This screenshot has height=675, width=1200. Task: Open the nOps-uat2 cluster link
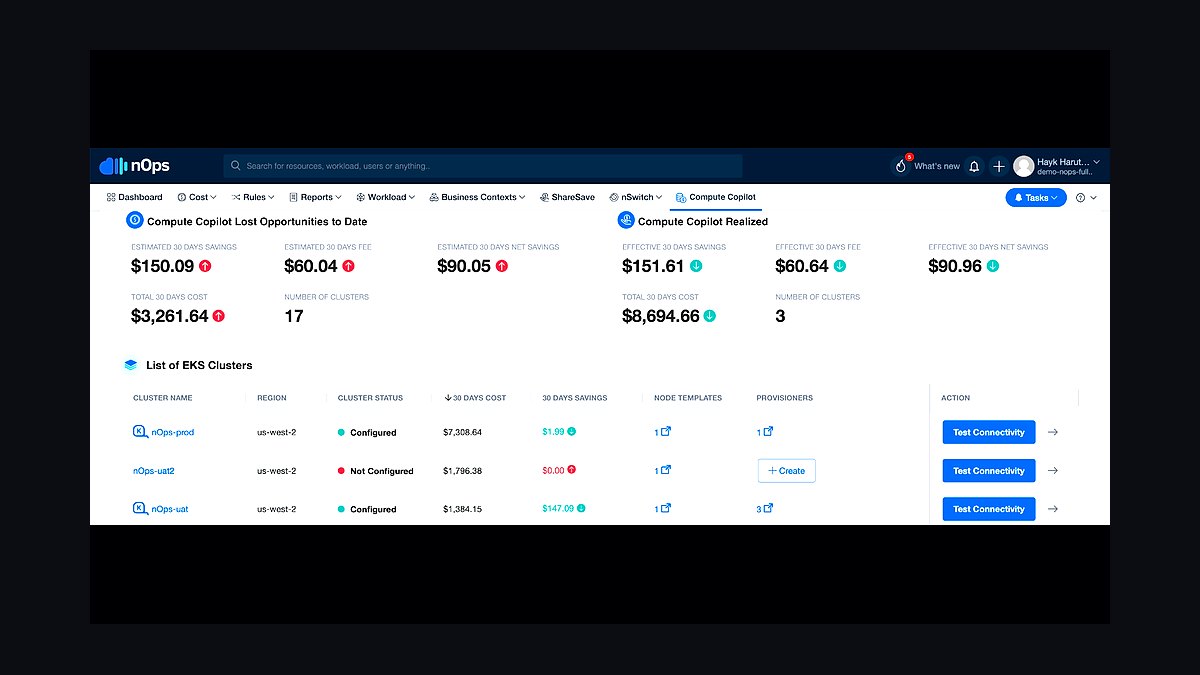pyautogui.click(x=154, y=470)
